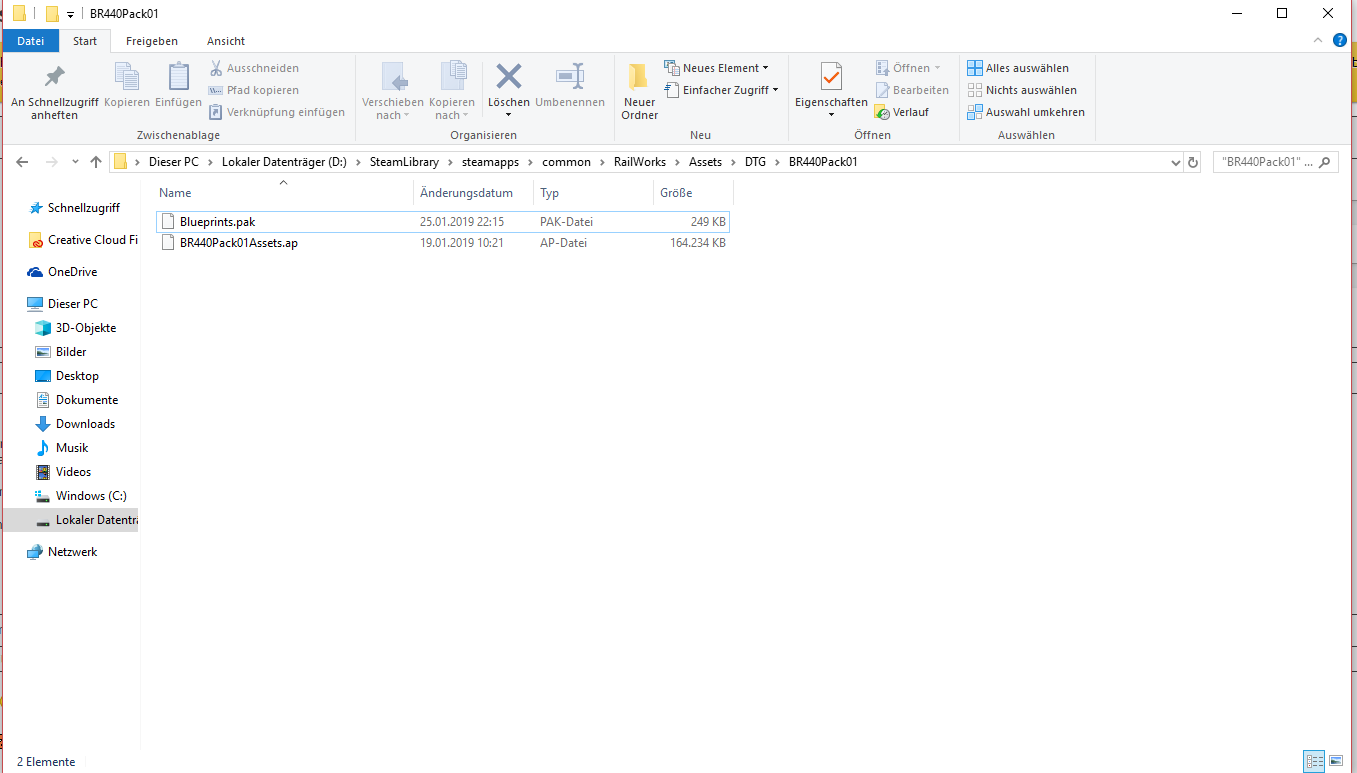1357x773 pixels.
Task: Go forward with the forward arrow
Action: click(52, 162)
